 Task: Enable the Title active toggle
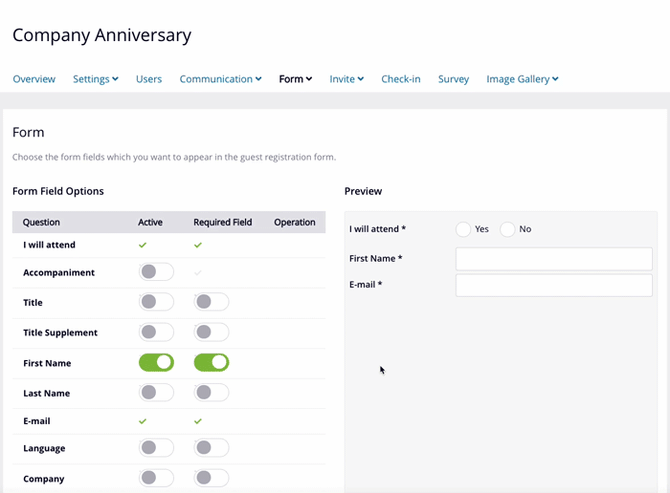coord(156,302)
